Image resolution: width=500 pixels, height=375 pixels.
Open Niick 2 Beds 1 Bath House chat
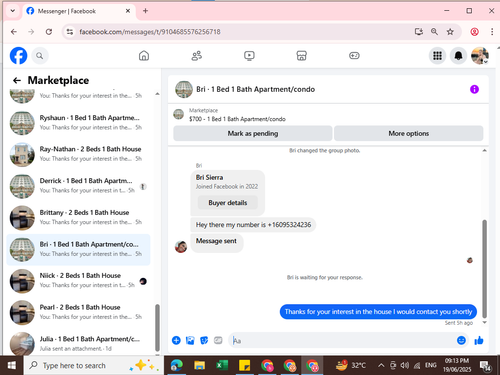click(78, 281)
